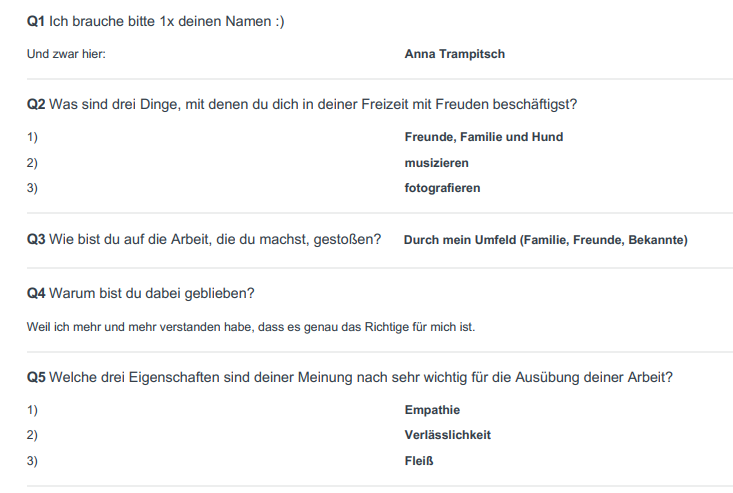Click the bold 'Q5' question number

point(36,377)
